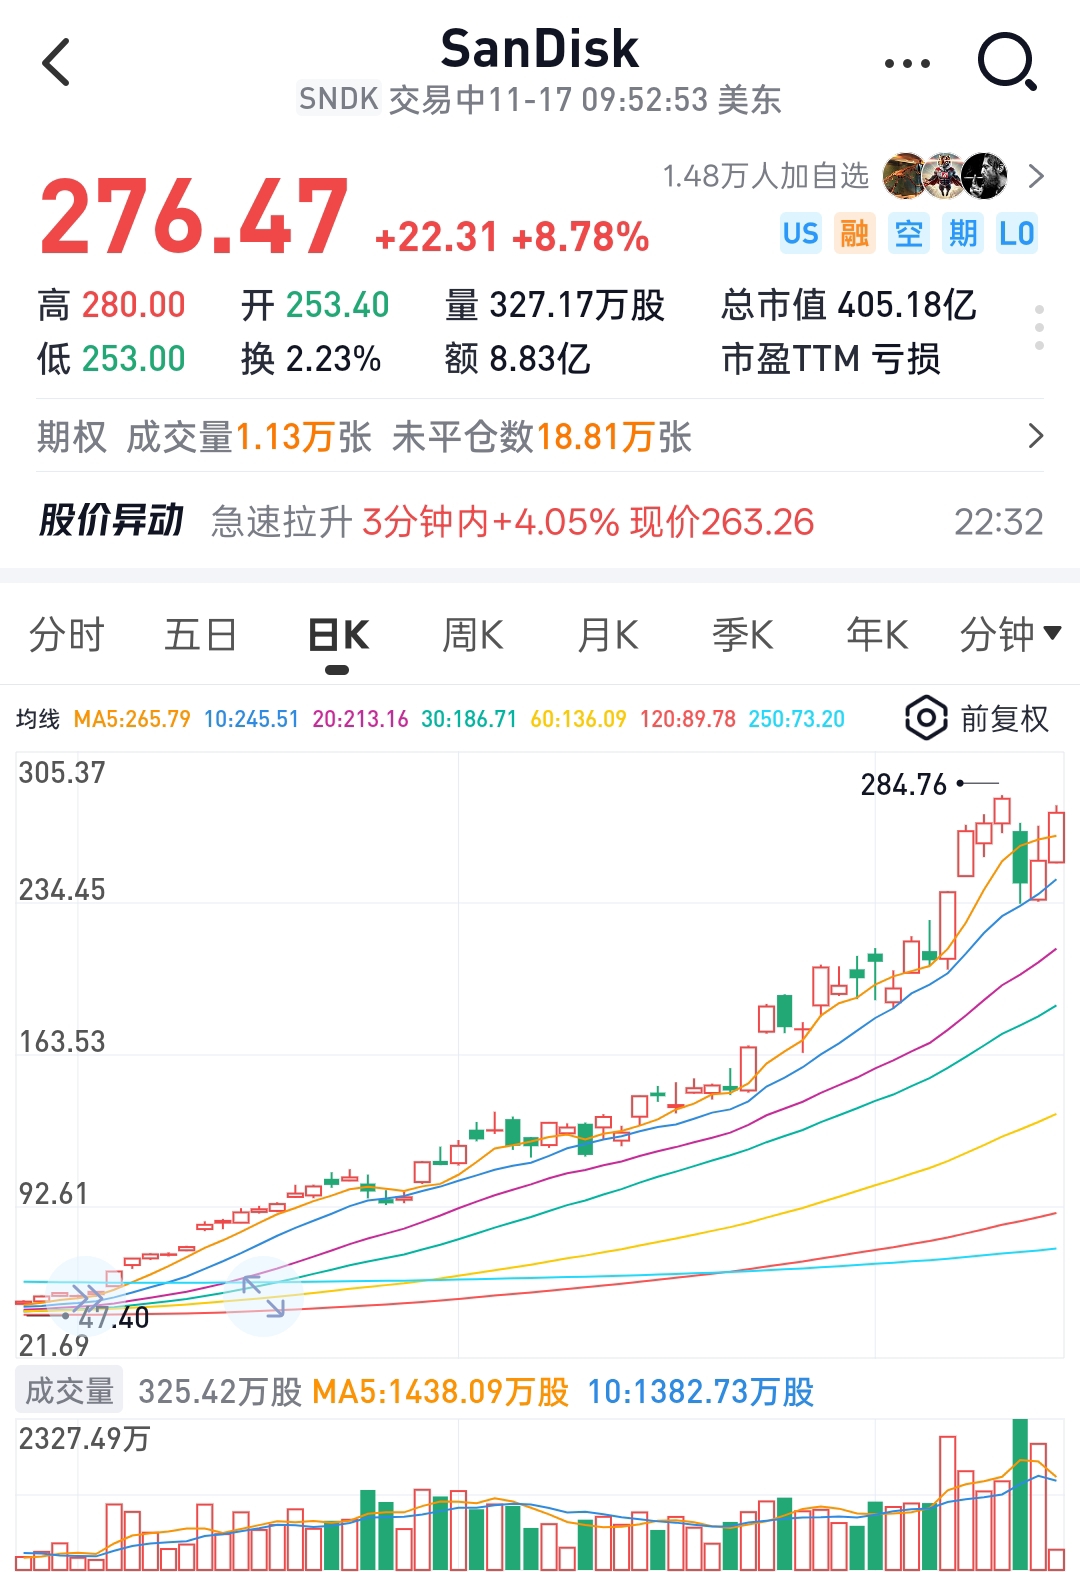Image resolution: width=1080 pixels, height=1572 pixels.
Task: Select the 日K daily chart tab
Action: coord(338,634)
